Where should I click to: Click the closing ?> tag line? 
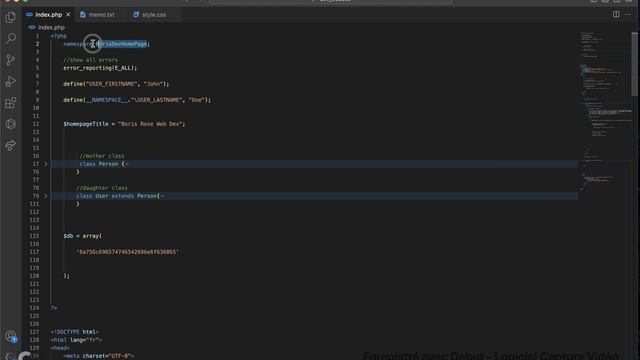pos(54,308)
